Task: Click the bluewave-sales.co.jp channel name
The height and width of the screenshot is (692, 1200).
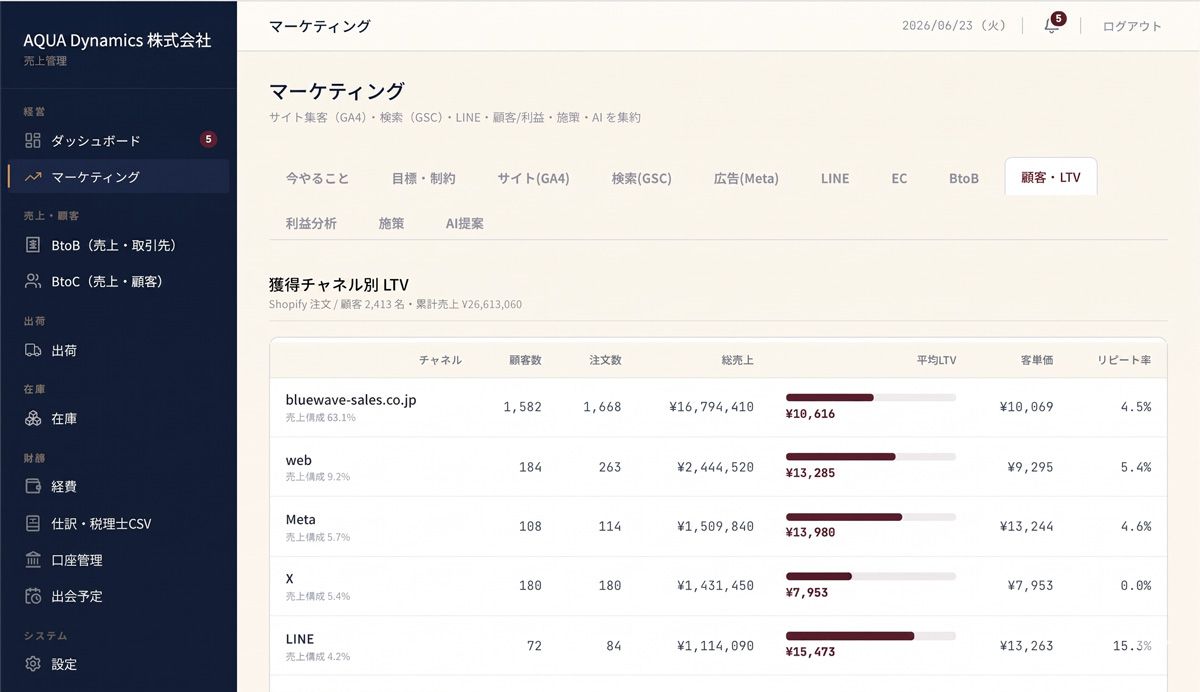Action: click(351, 400)
